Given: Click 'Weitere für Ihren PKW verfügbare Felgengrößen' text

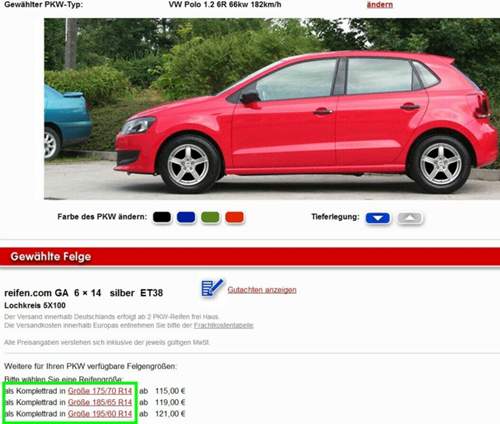Looking at the screenshot, I should click(90, 366).
